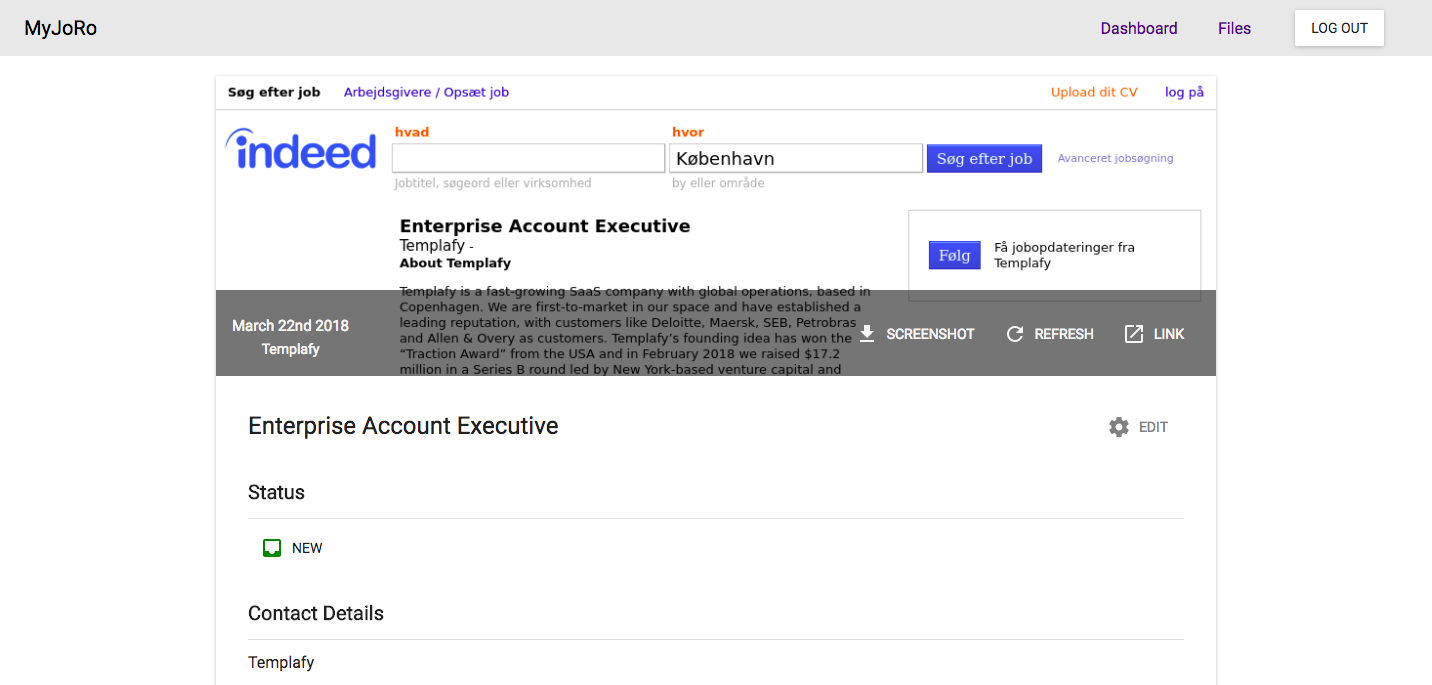Image resolution: width=1432 pixels, height=685 pixels.
Task: Click the 'hvor' location field with København
Action: pyautogui.click(x=795, y=158)
